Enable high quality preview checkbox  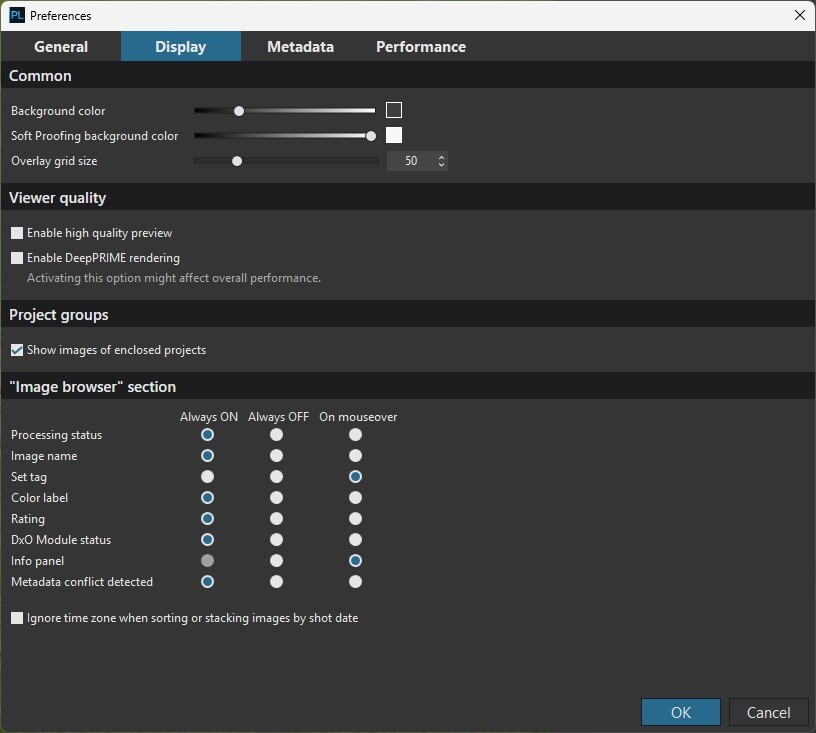point(17,233)
